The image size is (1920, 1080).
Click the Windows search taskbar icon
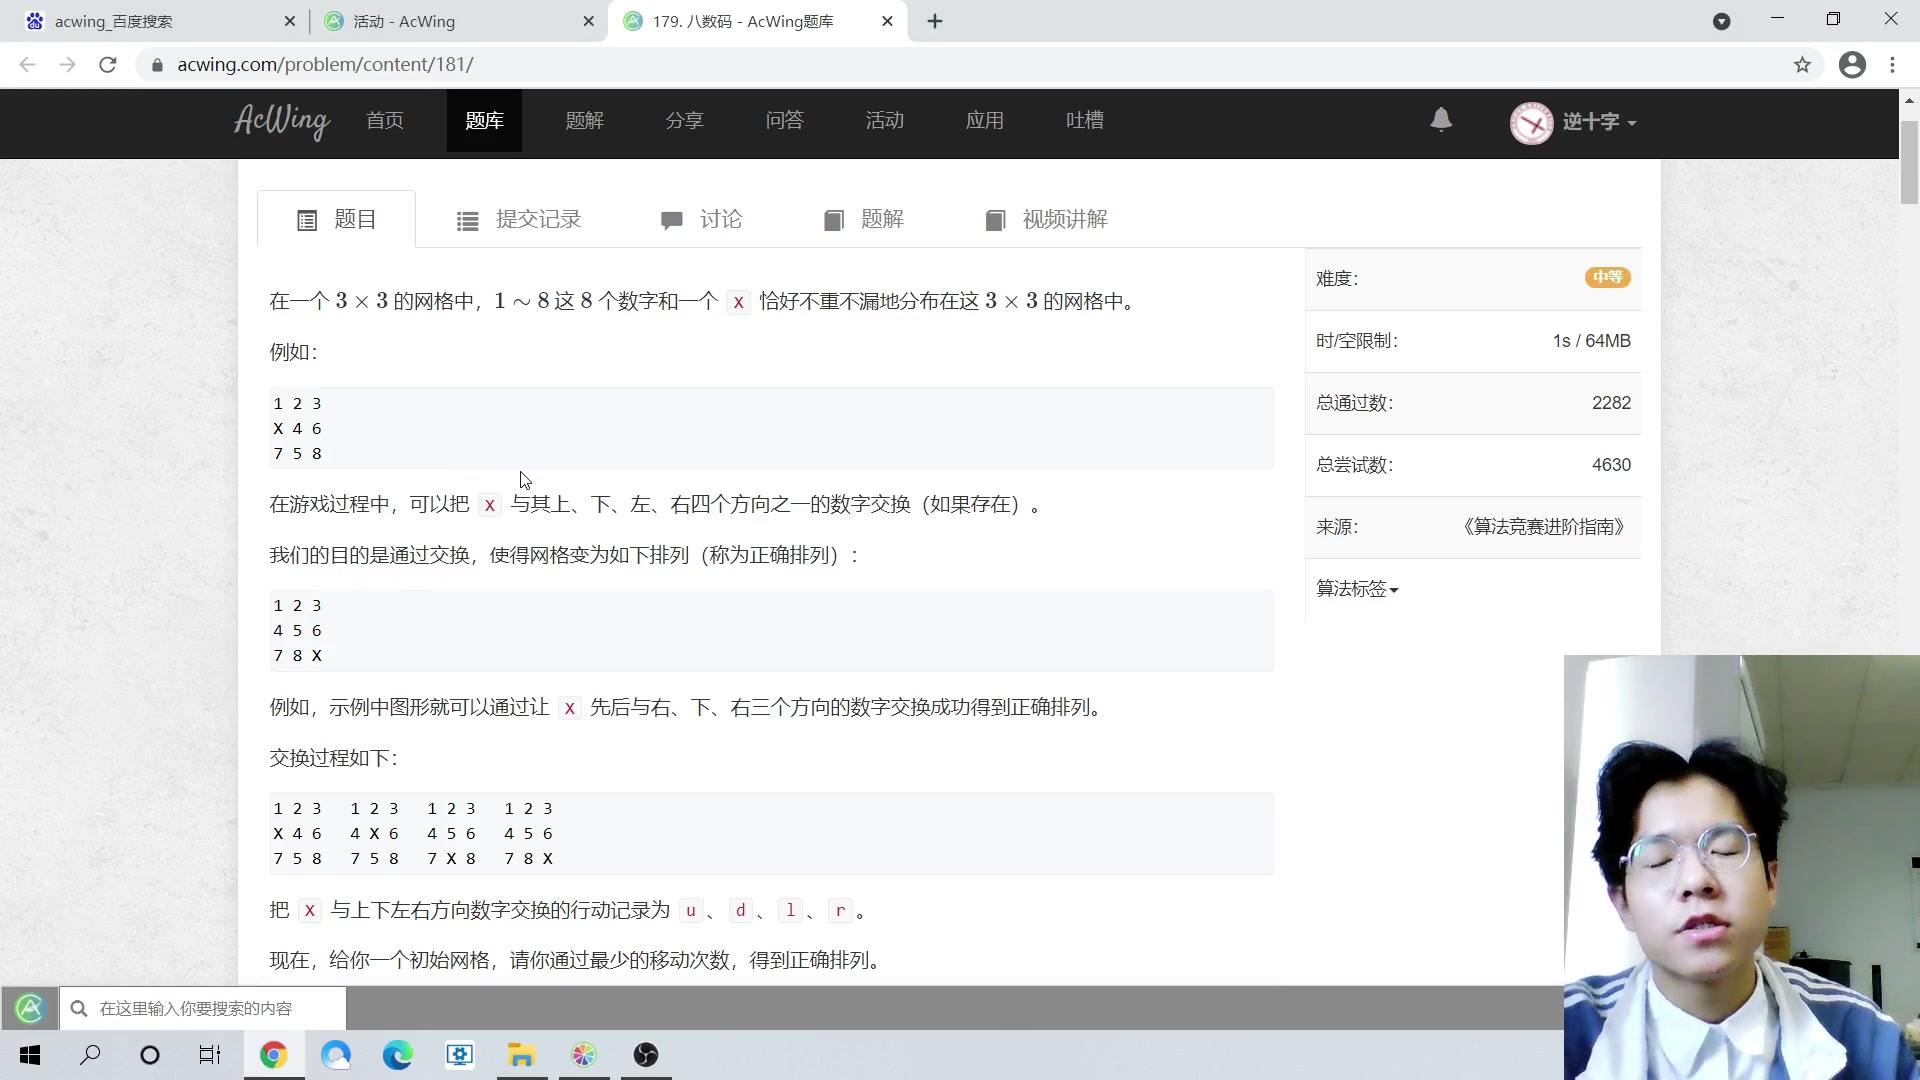91,1056
